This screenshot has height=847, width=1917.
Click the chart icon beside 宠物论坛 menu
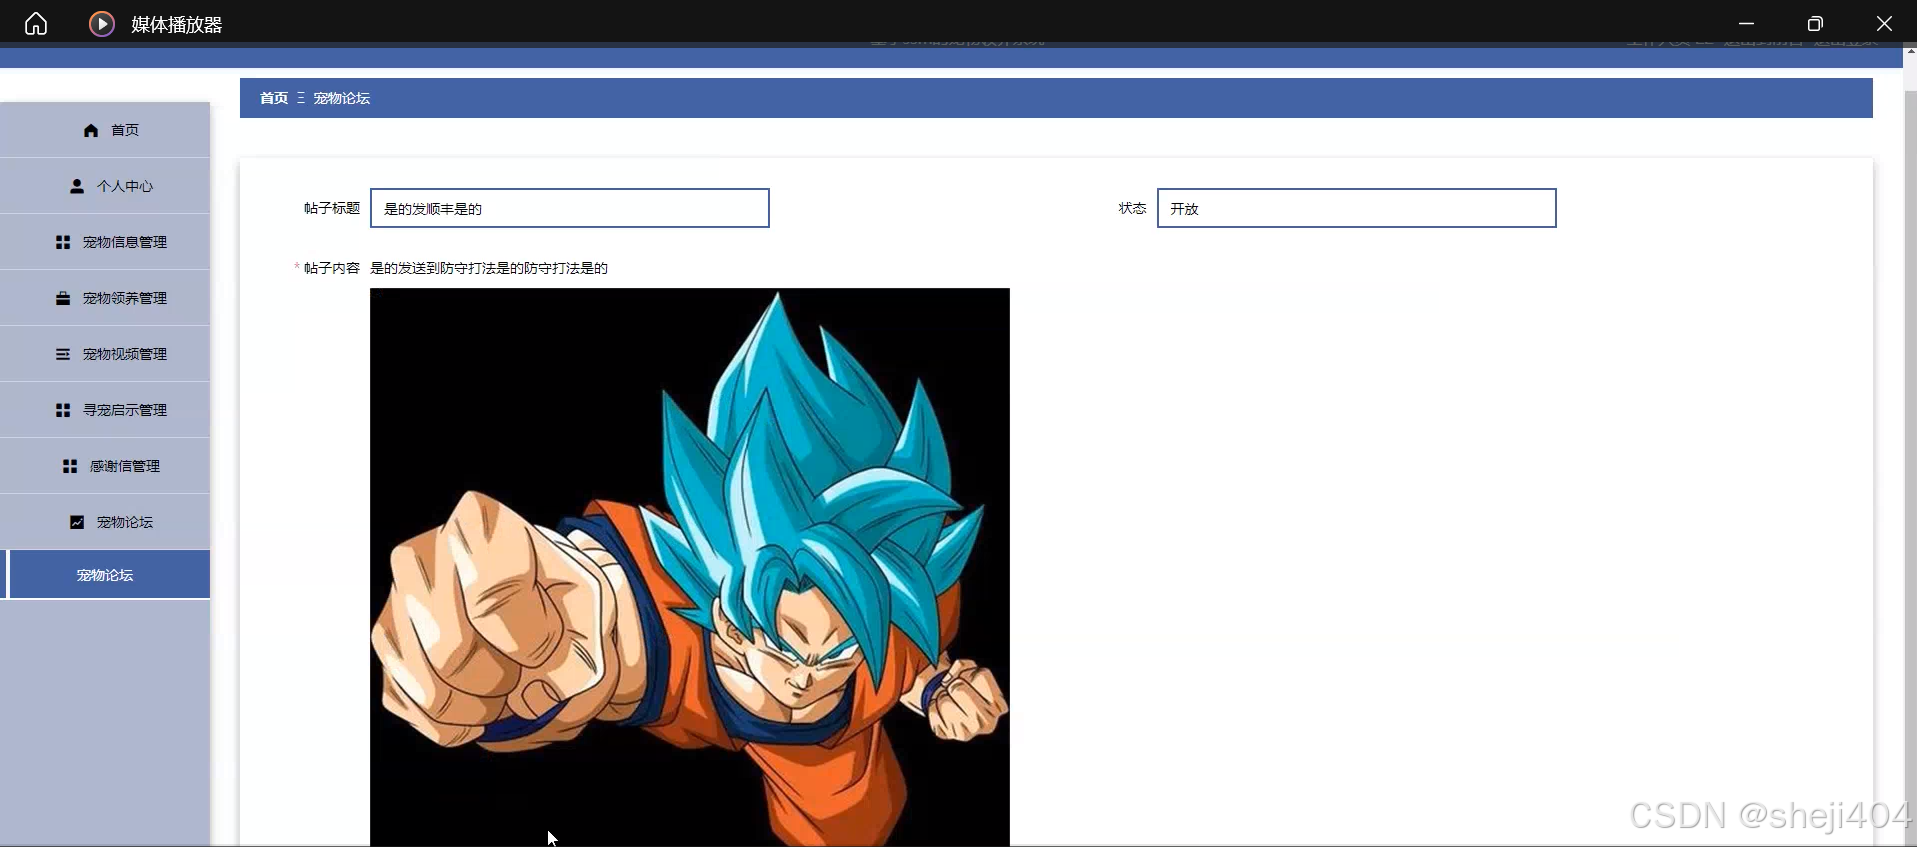(77, 522)
